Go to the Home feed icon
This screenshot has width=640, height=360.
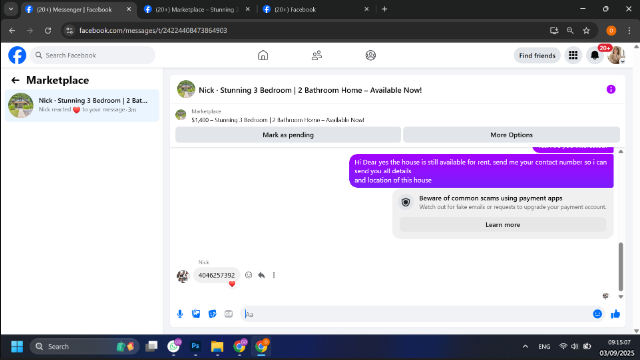263,55
